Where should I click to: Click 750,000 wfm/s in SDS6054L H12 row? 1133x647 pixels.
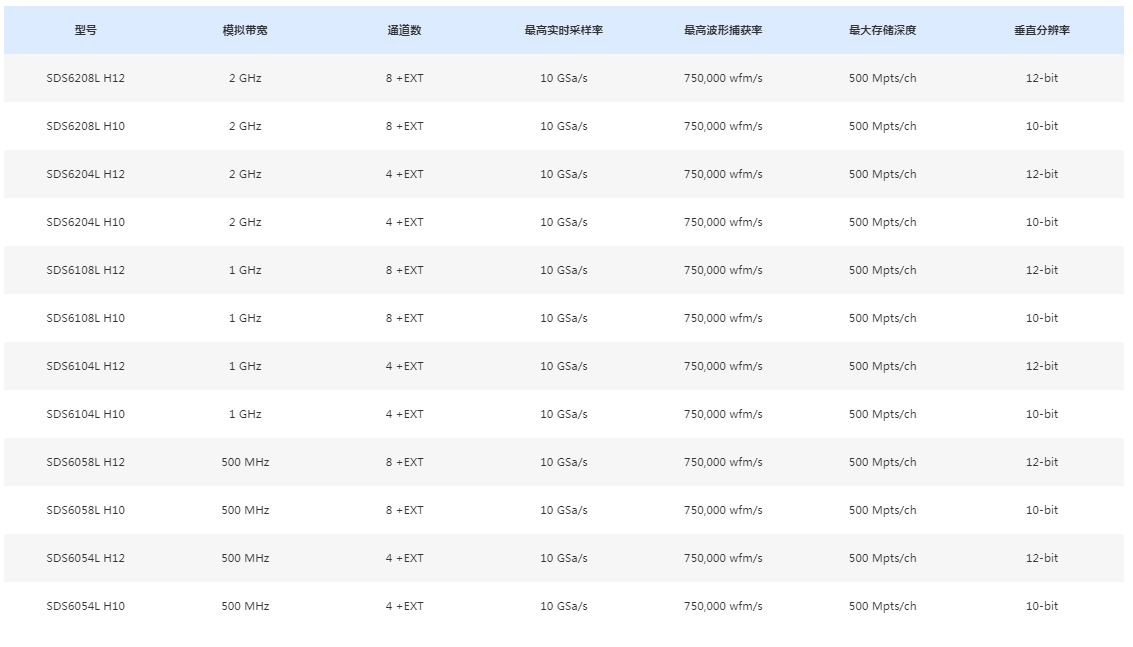pos(723,558)
